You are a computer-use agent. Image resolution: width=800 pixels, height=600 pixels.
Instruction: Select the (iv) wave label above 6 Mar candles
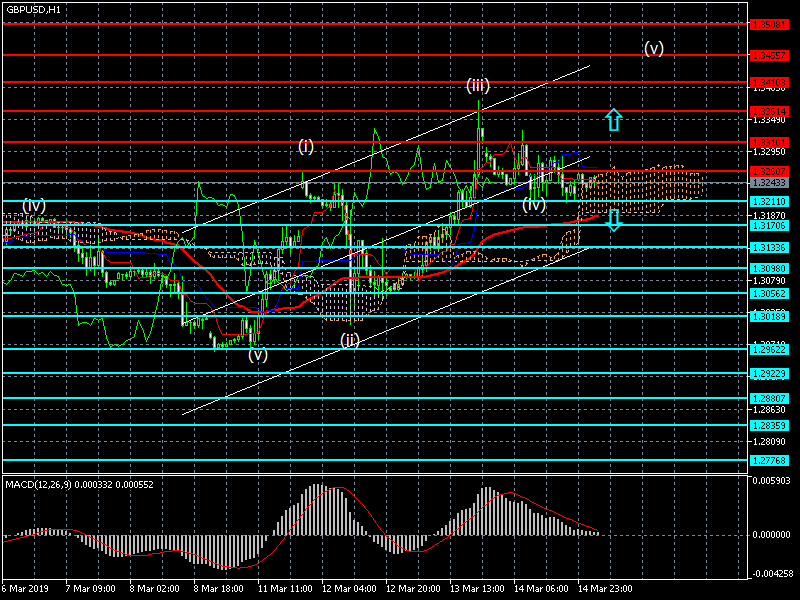(34, 206)
